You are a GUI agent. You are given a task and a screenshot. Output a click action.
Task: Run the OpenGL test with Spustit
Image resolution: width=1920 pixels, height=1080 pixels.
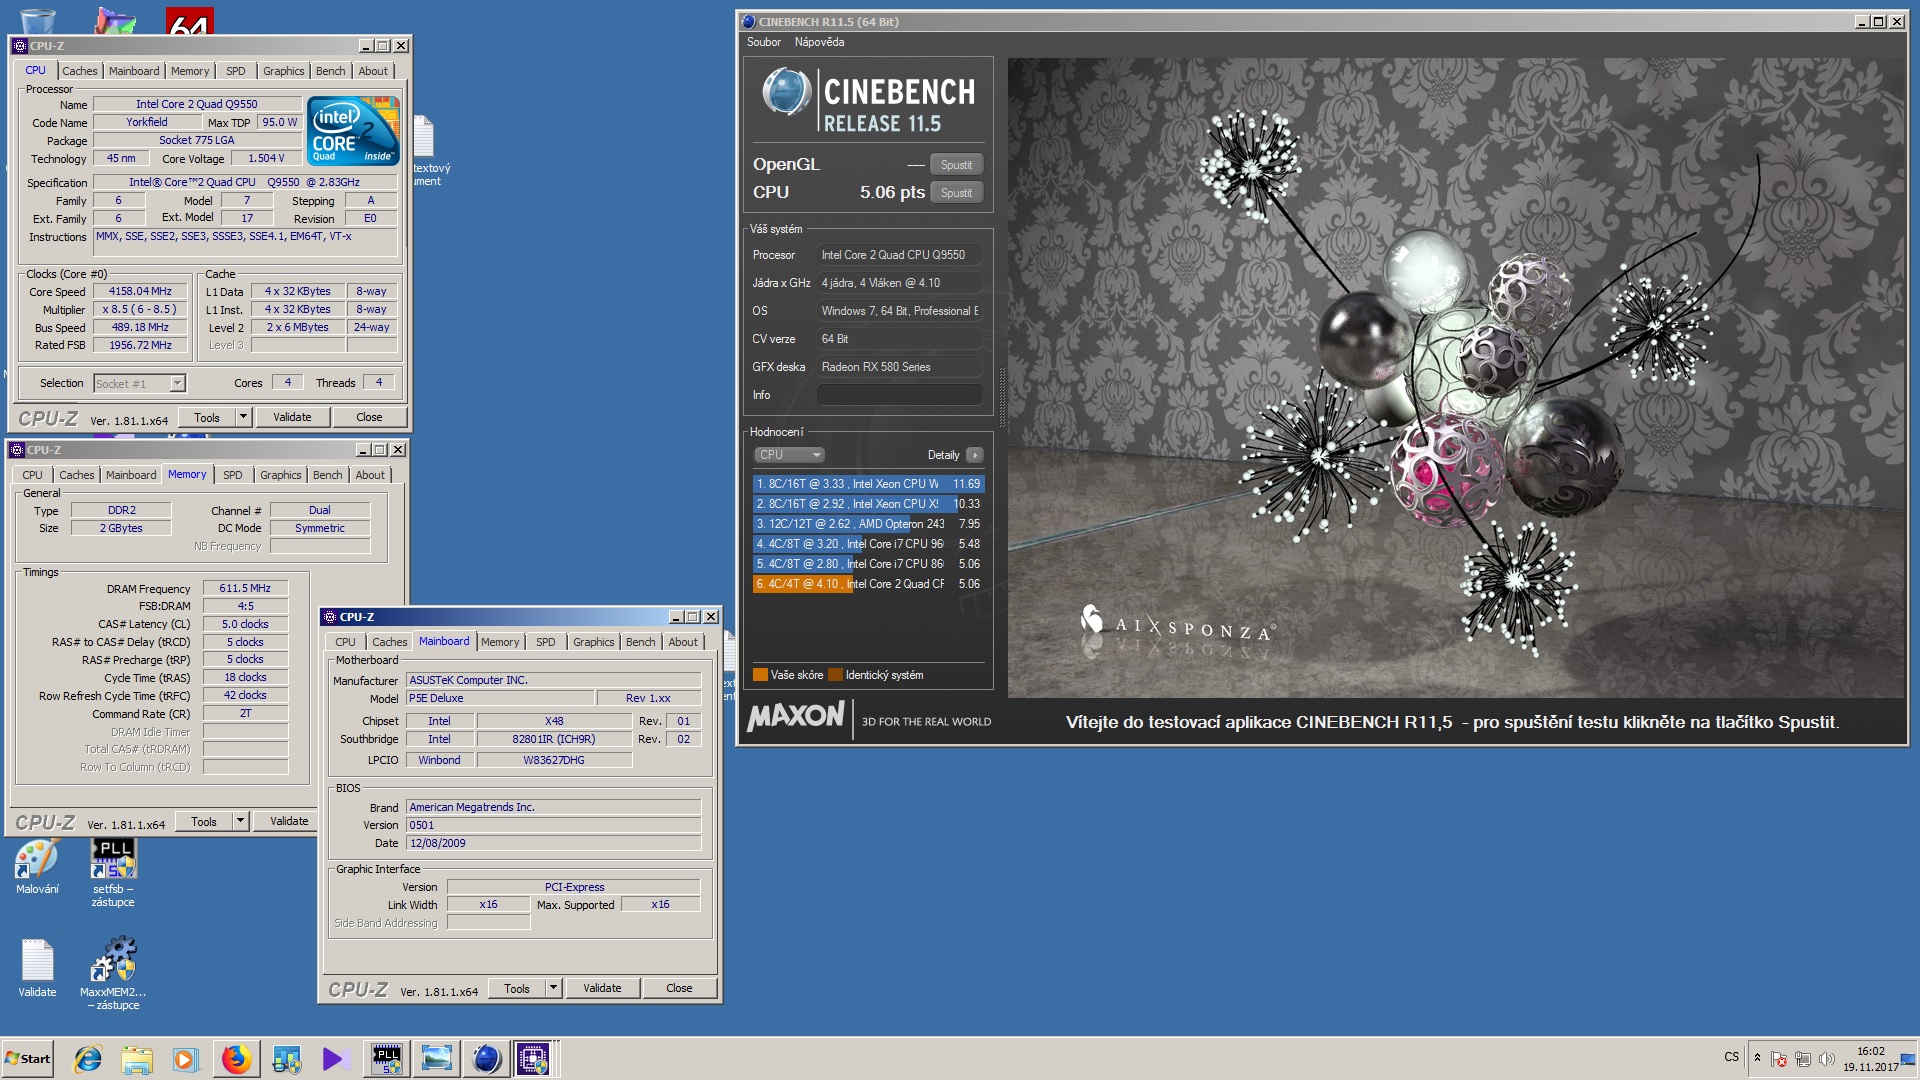point(956,165)
